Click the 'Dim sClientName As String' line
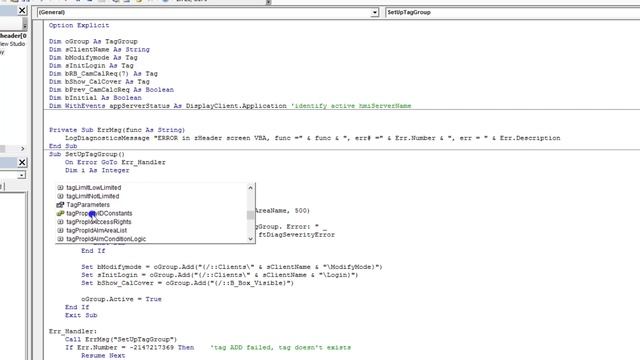The width and height of the screenshot is (640, 360). [x=99, y=50]
